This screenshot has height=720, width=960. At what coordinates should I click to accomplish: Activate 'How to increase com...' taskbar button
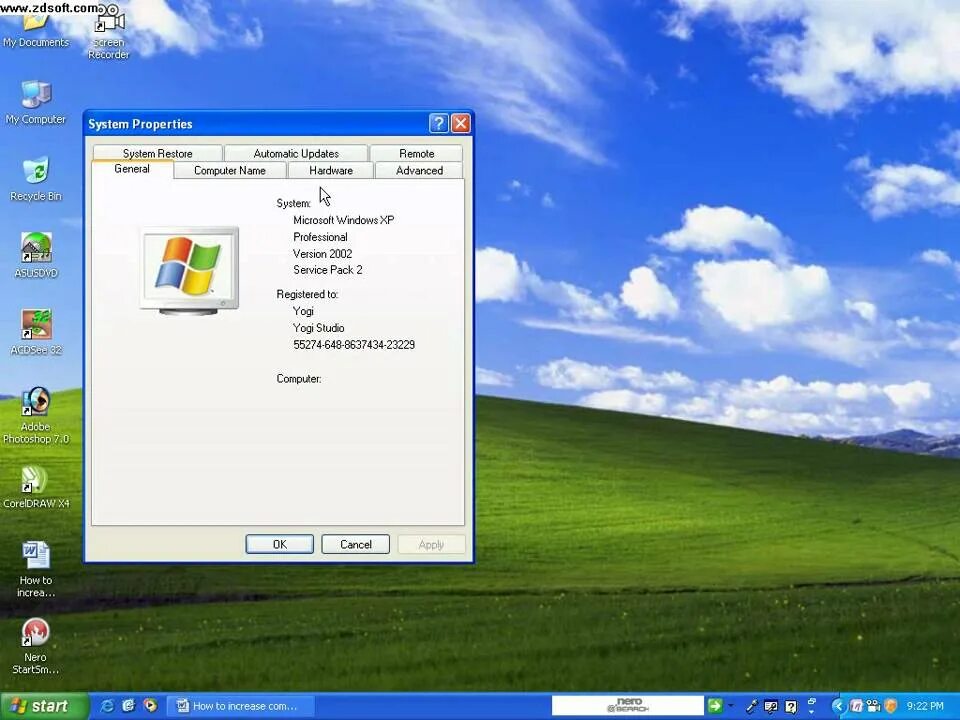point(240,706)
